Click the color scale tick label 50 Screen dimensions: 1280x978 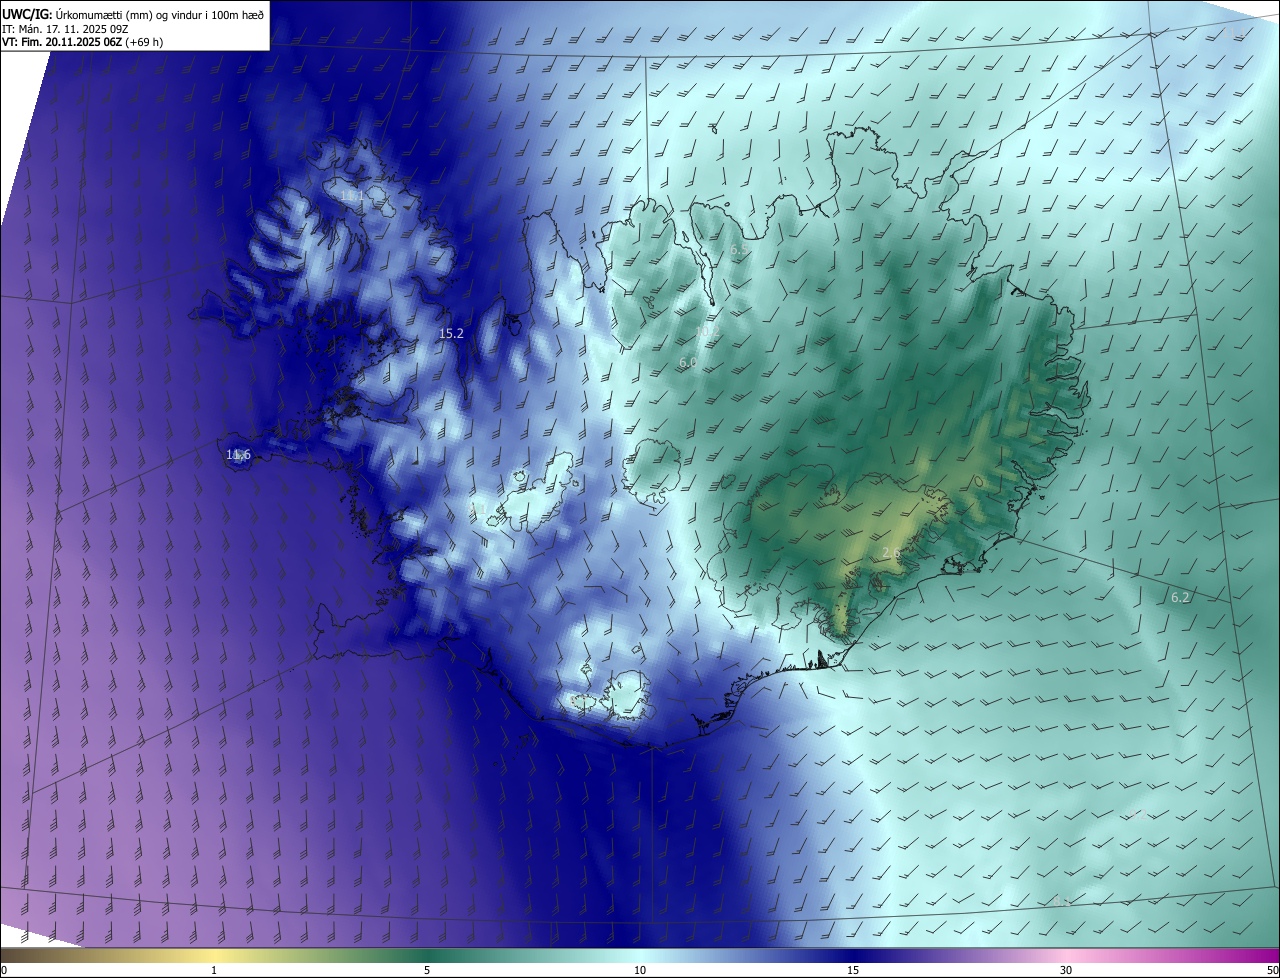pos(1272,970)
